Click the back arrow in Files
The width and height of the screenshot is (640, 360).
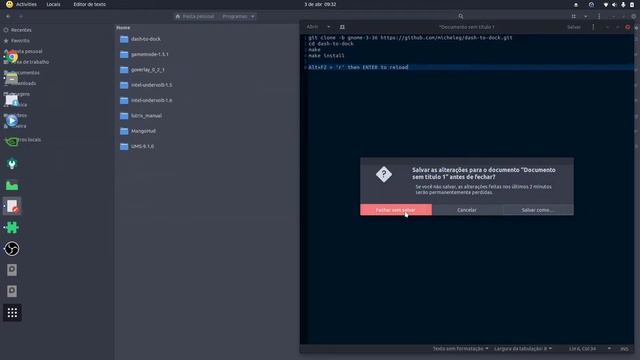8,16
